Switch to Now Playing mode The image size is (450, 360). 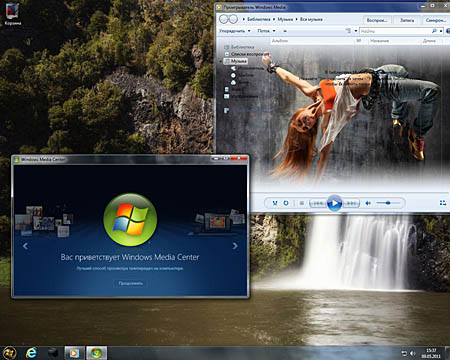(443, 203)
